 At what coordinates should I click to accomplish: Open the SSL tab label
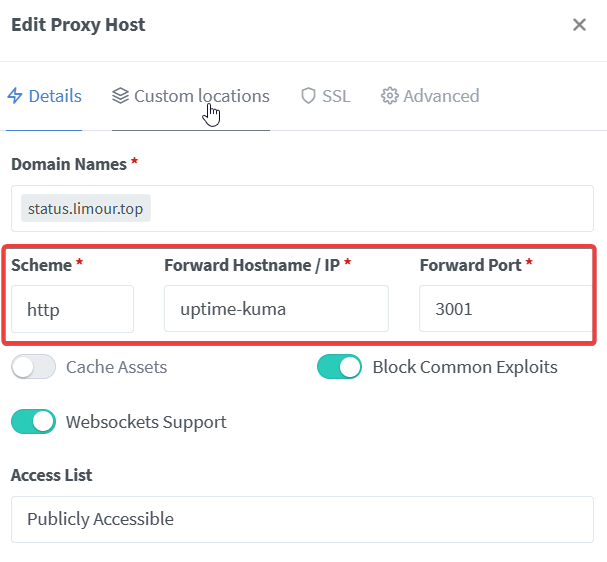click(x=336, y=96)
